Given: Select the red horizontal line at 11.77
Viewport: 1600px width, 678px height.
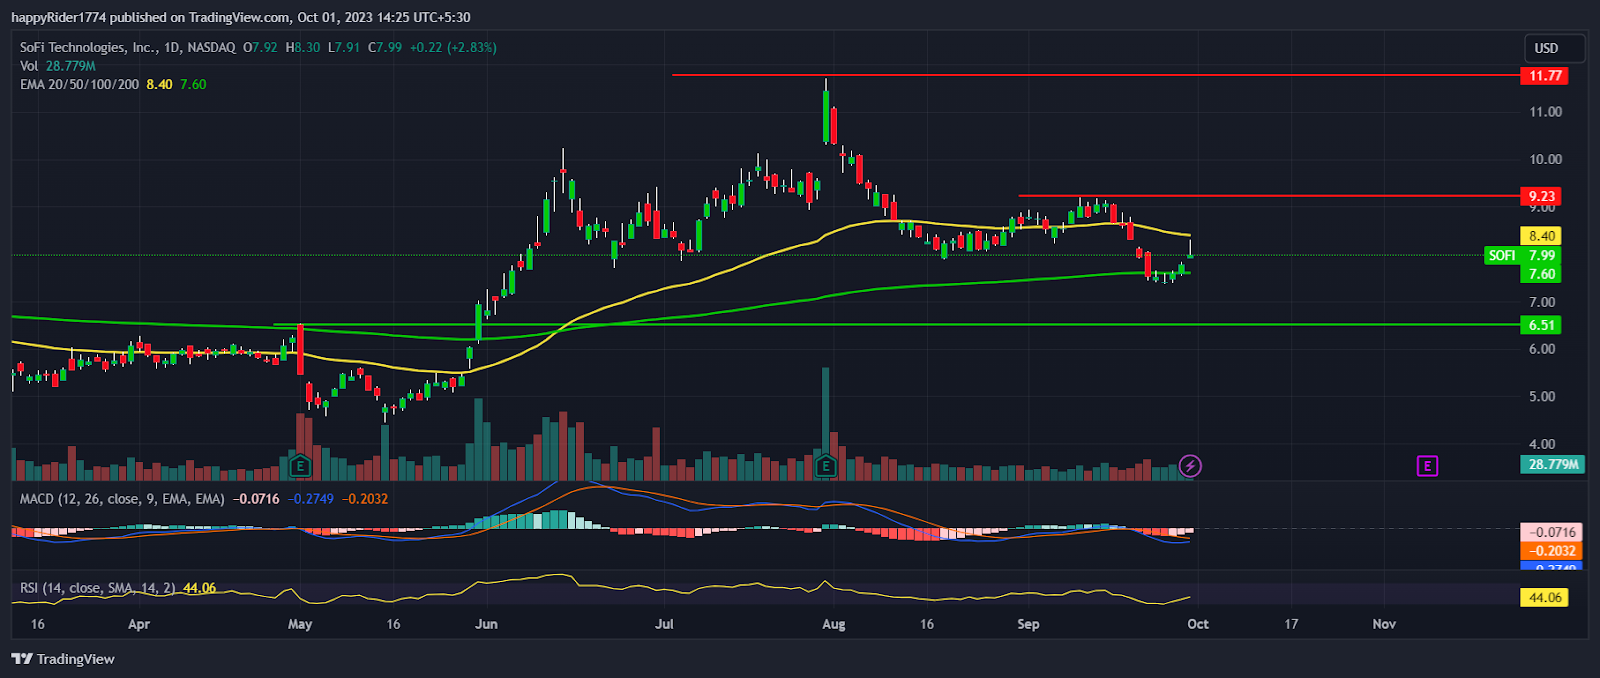Looking at the screenshot, I should [1095, 75].
